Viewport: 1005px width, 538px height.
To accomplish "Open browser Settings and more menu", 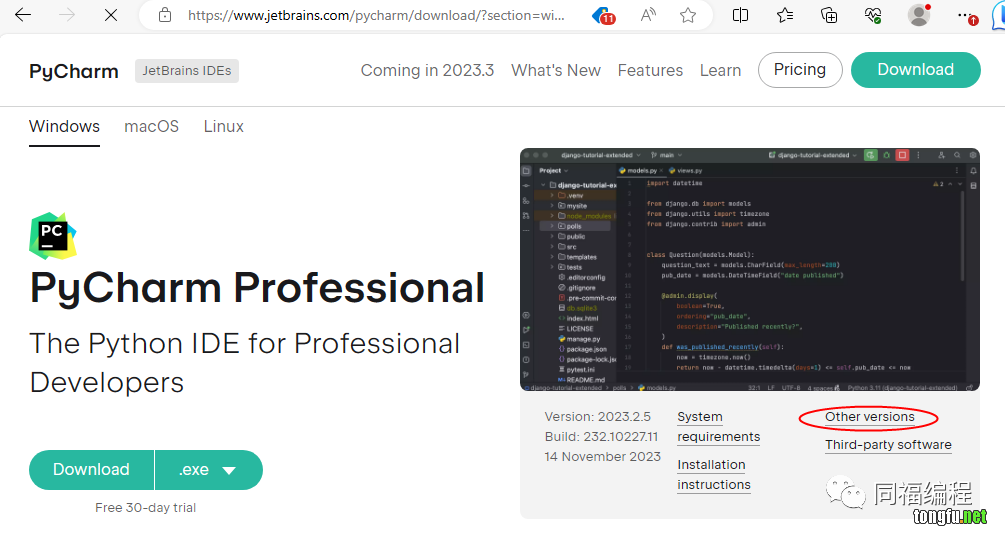I will (x=966, y=15).
